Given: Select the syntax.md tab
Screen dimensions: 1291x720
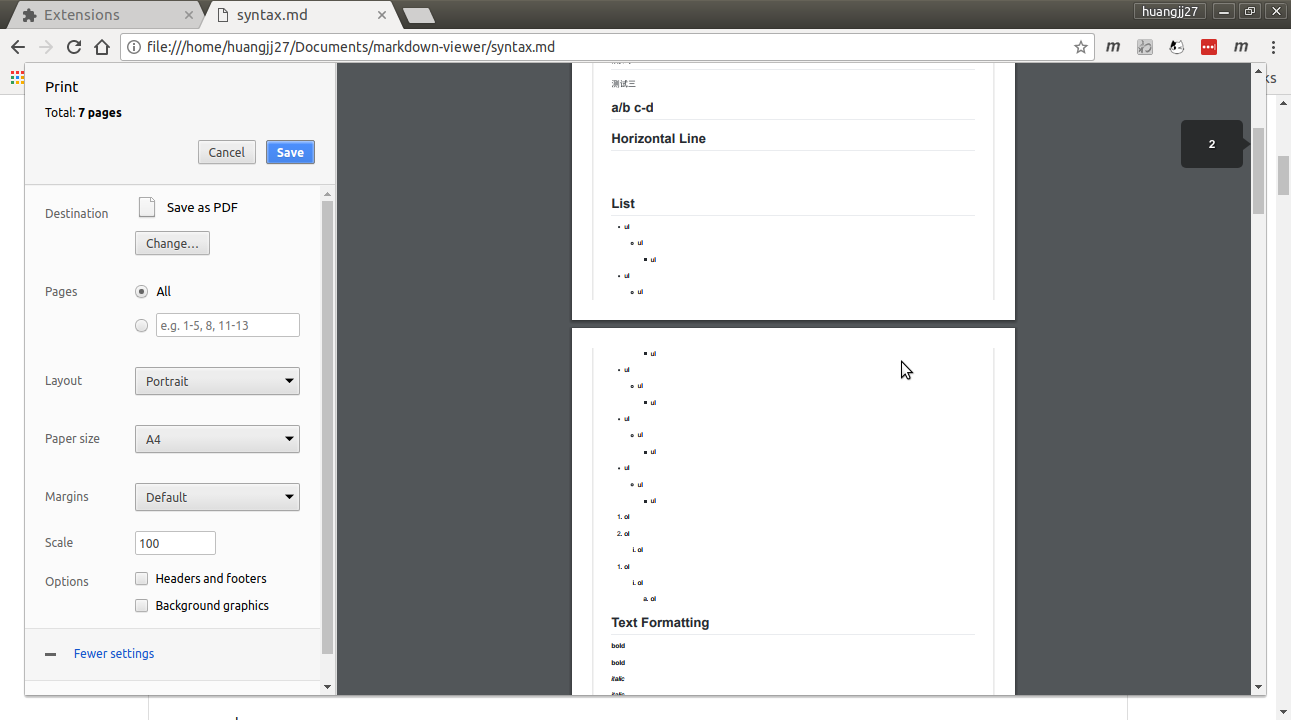Looking at the screenshot, I should 302,15.
